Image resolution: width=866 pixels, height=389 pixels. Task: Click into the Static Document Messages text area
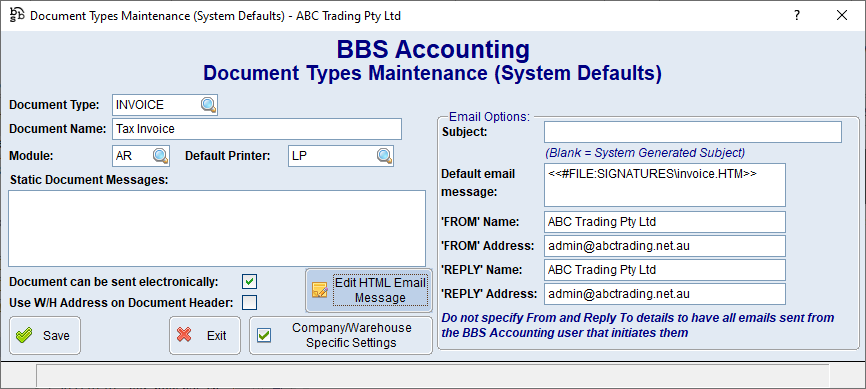point(217,229)
